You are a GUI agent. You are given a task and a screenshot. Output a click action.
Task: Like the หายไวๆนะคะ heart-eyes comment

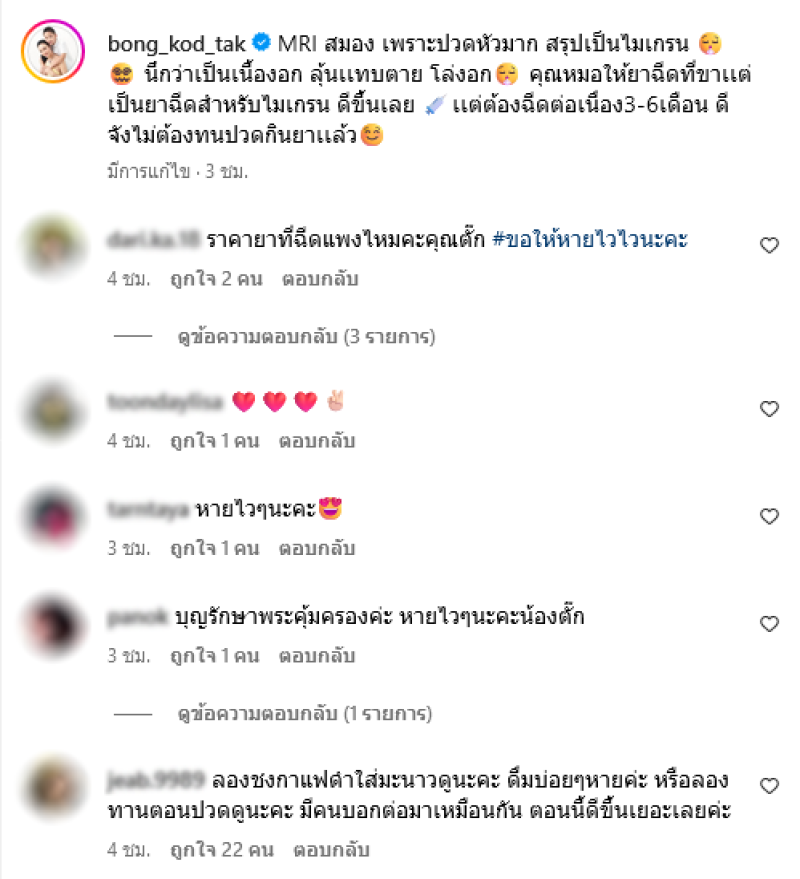769,516
